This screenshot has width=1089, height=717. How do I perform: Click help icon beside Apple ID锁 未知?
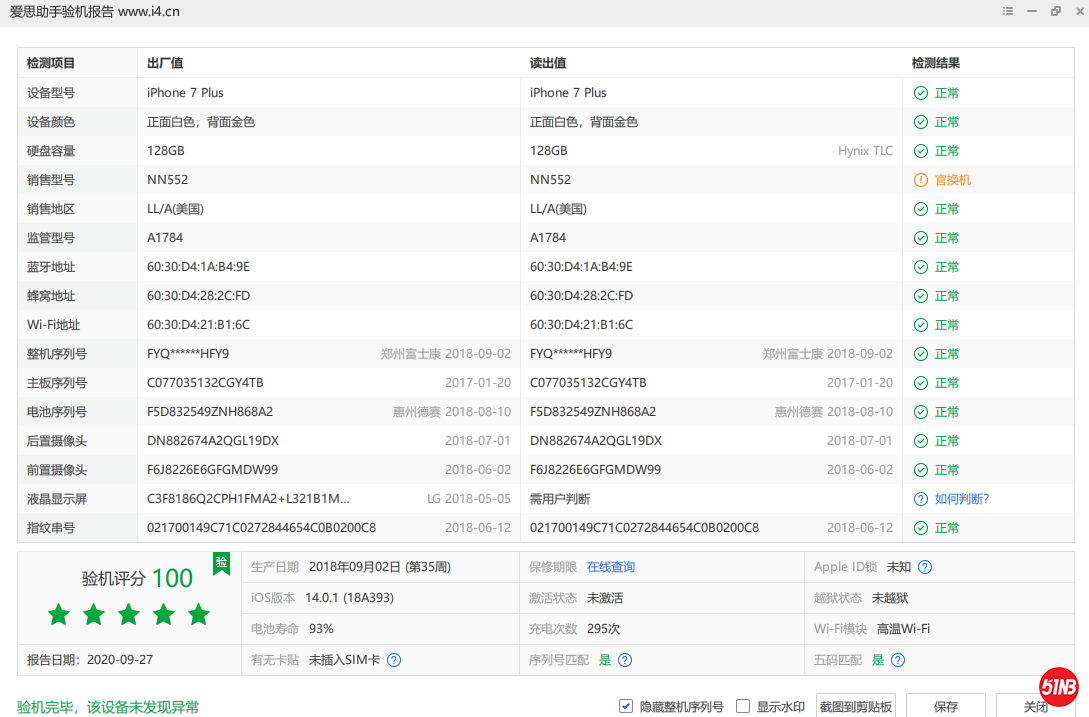(925, 567)
